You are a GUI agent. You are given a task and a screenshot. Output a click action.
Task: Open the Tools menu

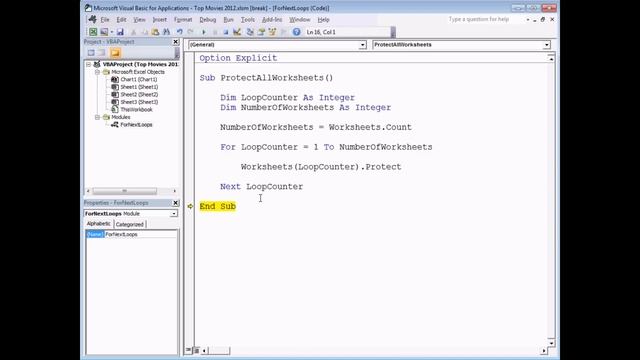pos(248,20)
